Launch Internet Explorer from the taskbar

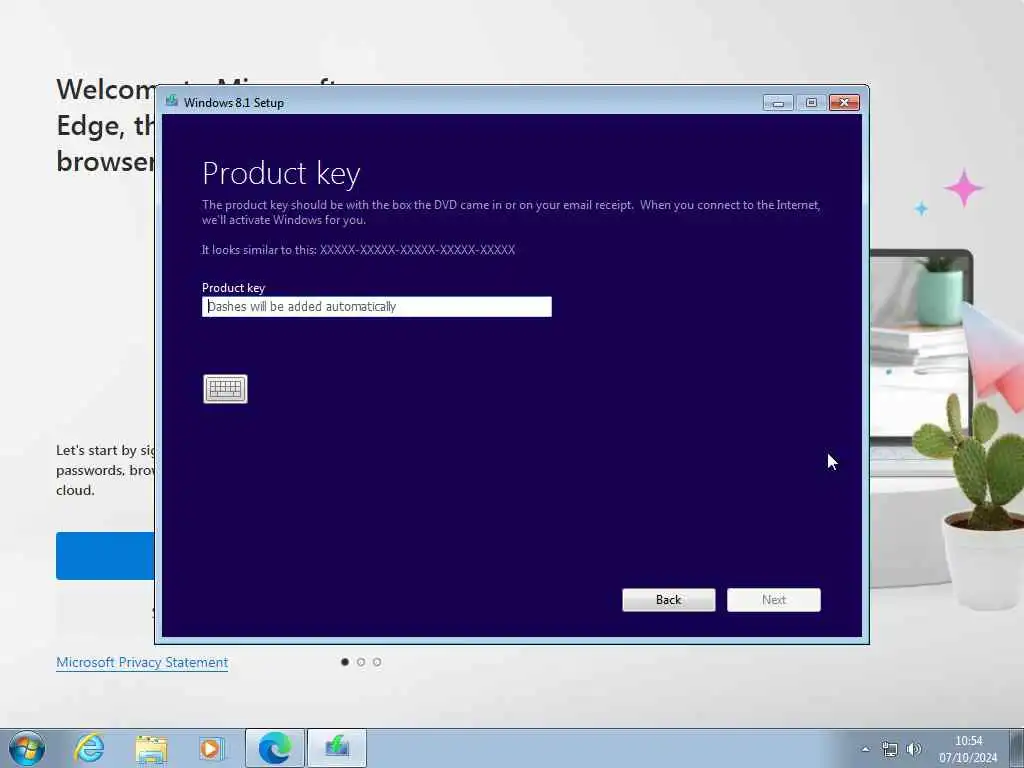(x=88, y=748)
